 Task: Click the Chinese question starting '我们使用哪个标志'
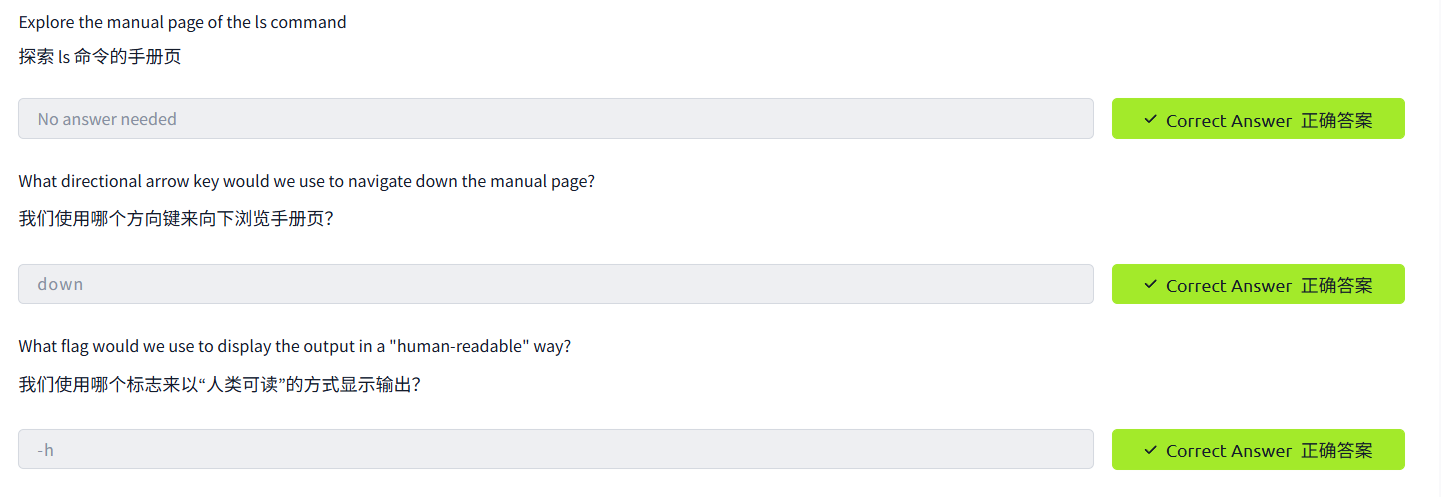coord(220,383)
